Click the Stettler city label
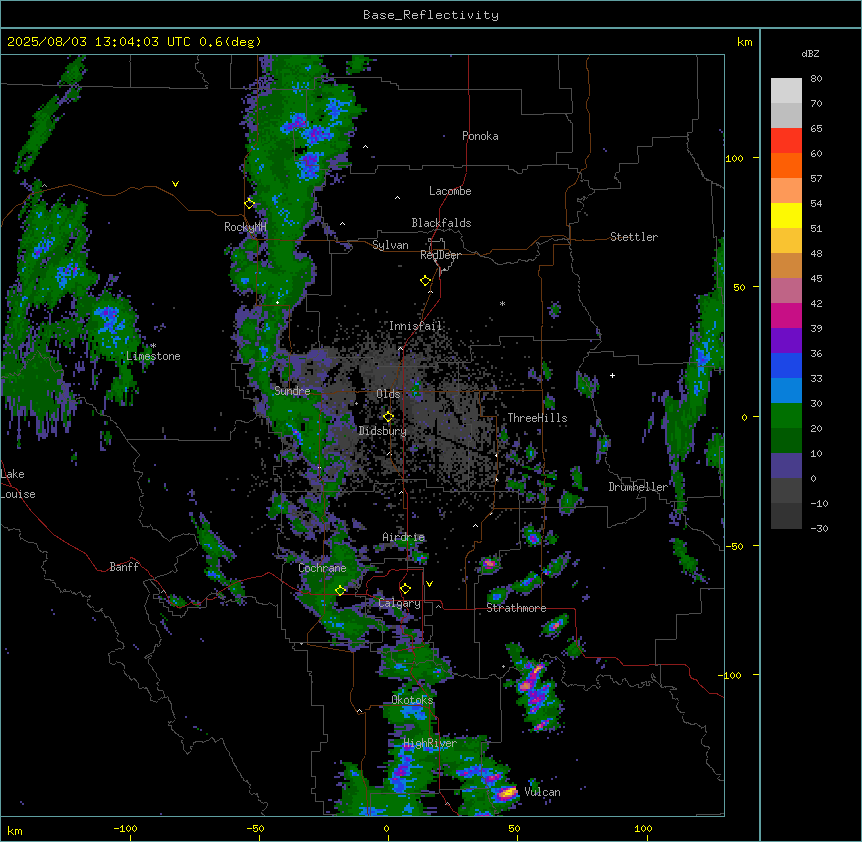862x842 pixels. pyautogui.click(x=634, y=237)
